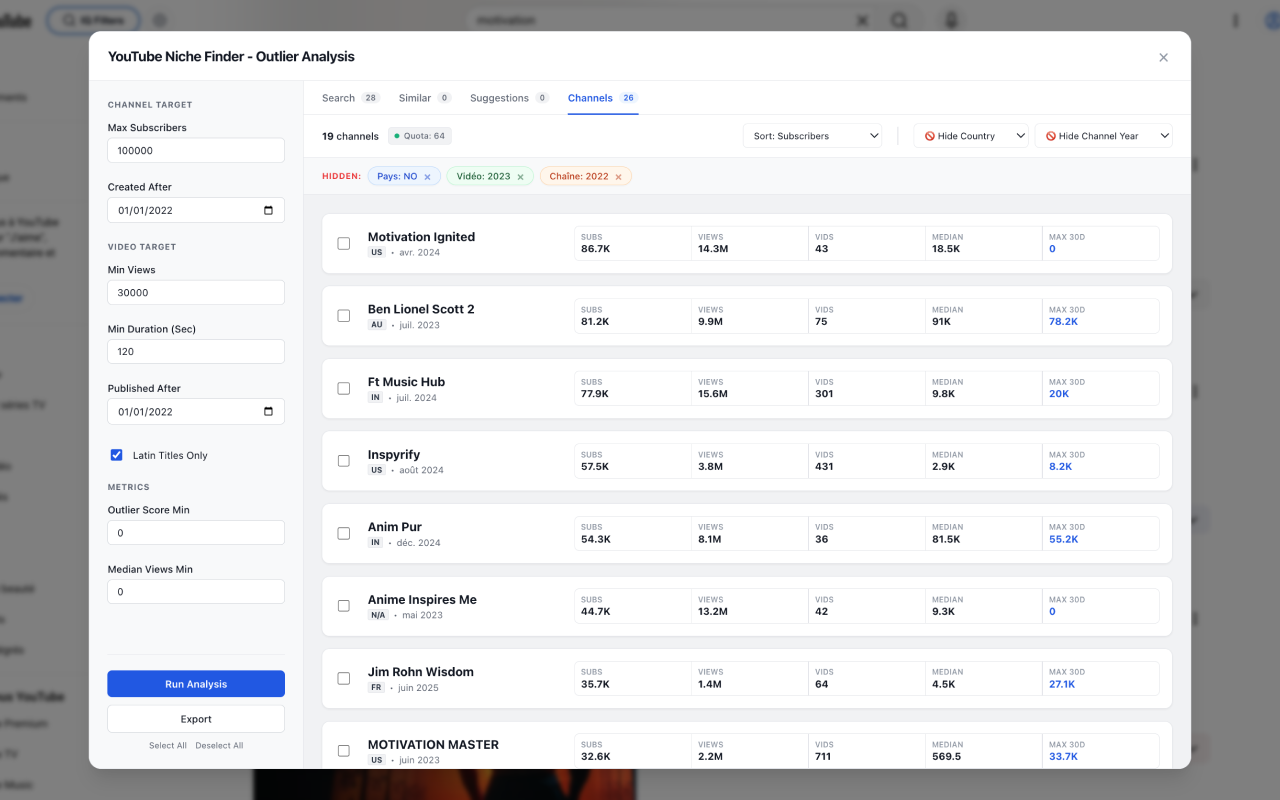Open Motivation Ignited channel name
This screenshot has width=1280, height=800.
[x=421, y=237]
